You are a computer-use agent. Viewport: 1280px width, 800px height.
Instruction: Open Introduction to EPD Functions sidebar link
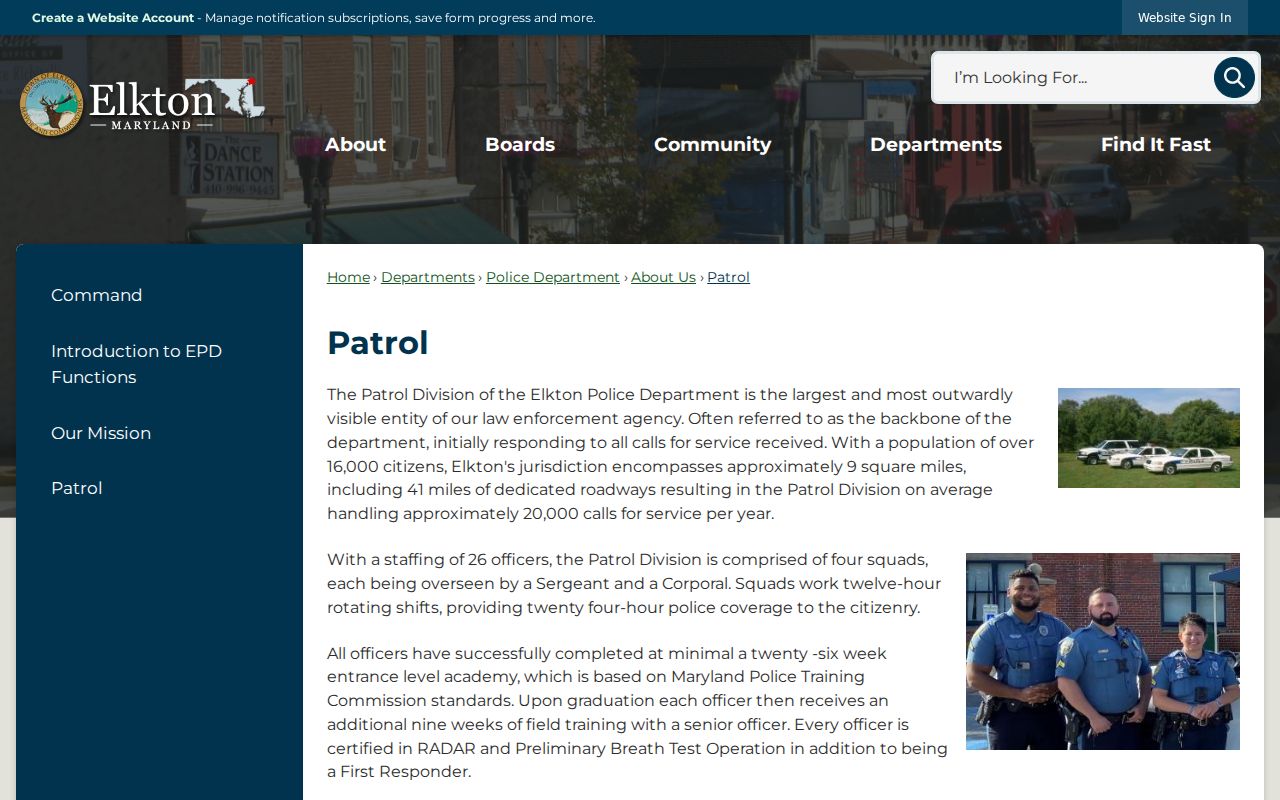pos(136,364)
